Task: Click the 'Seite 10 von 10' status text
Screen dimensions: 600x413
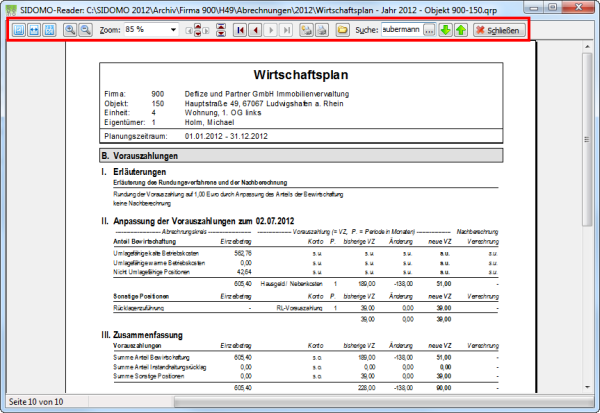Action: (36, 402)
